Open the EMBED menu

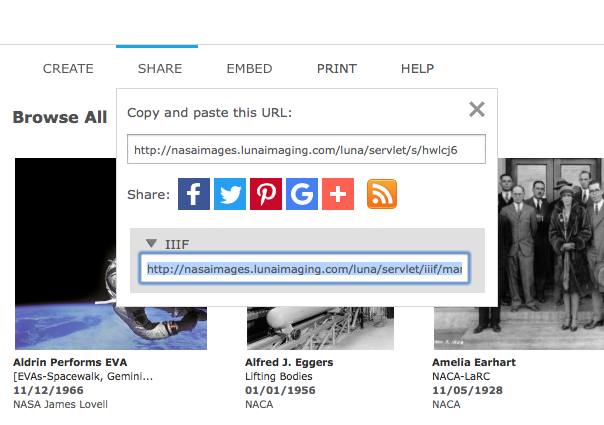[249, 69]
